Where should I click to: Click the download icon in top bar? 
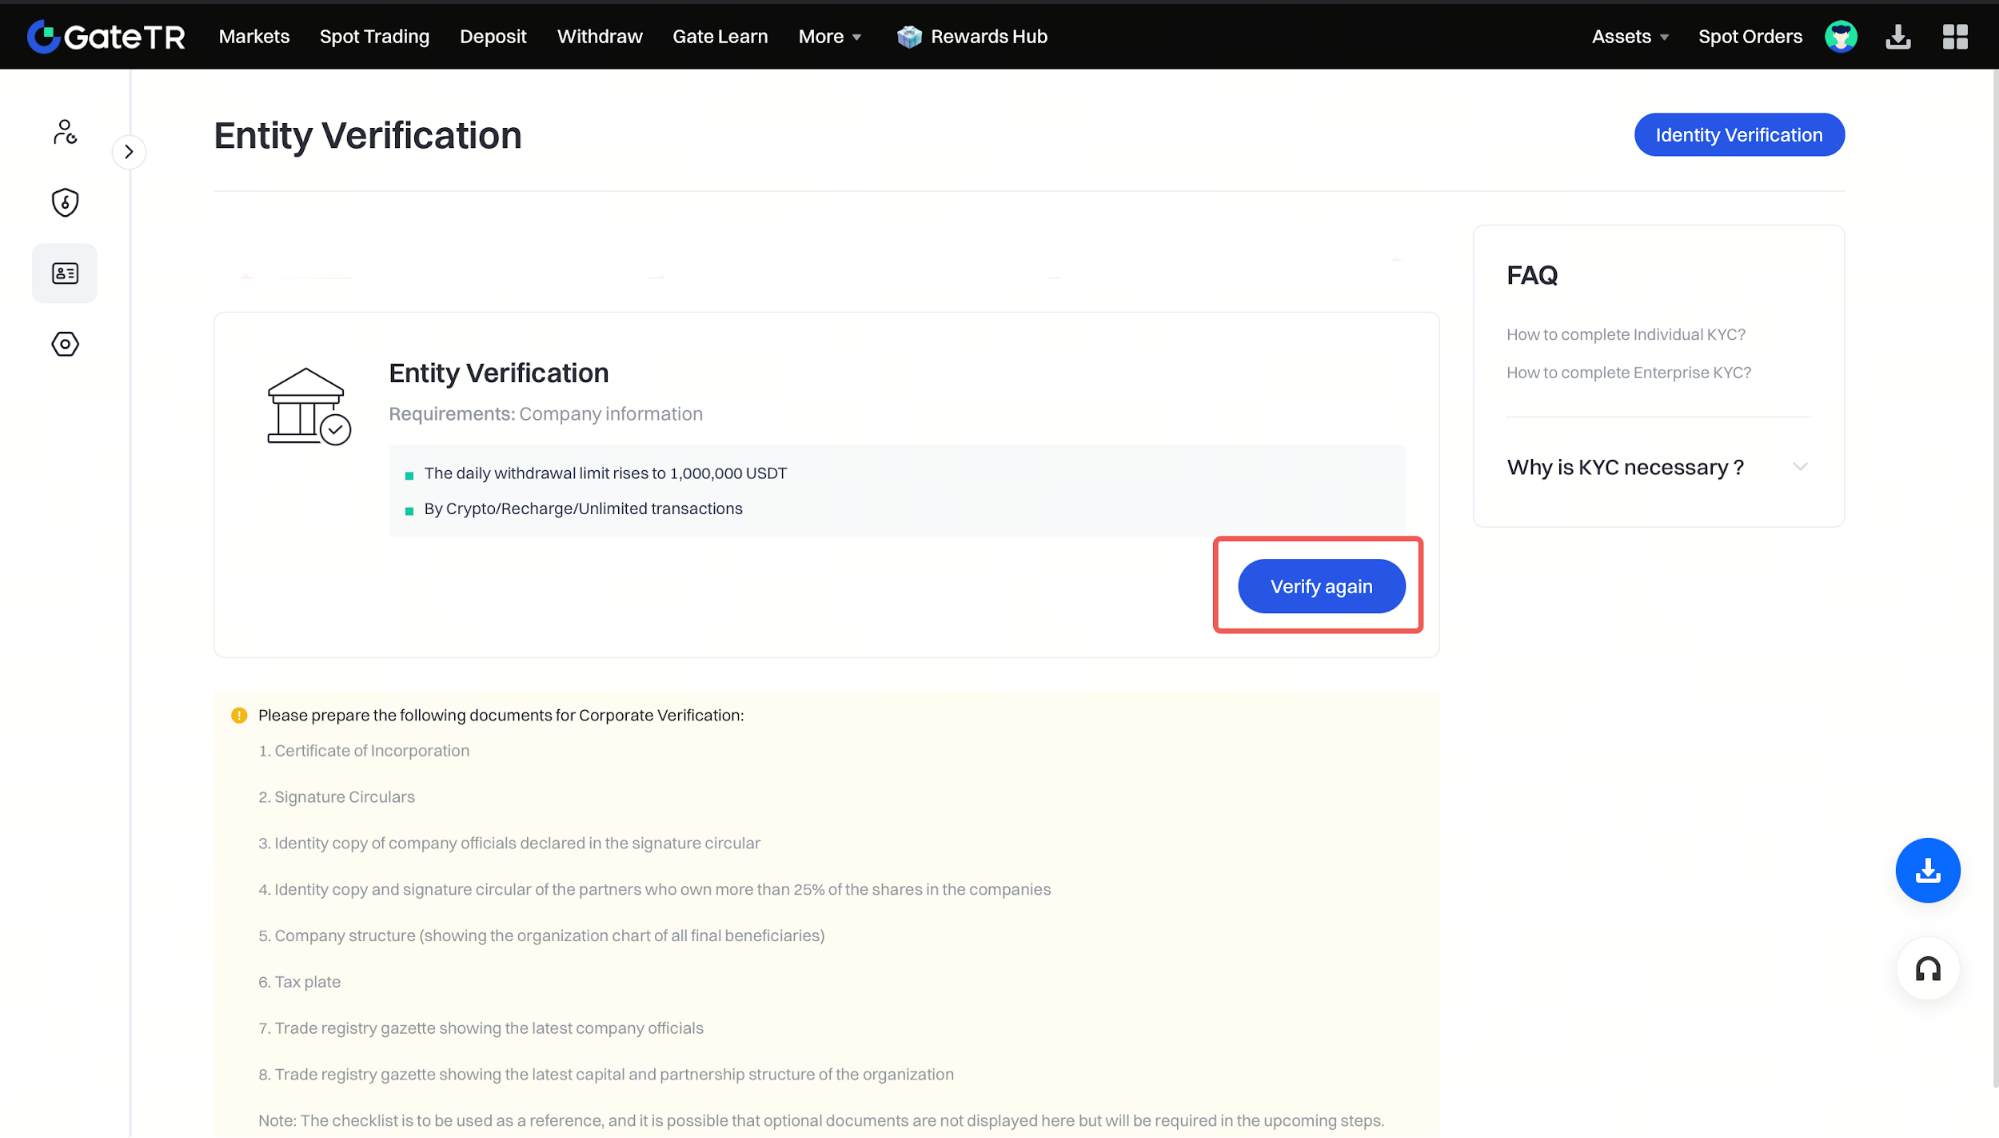[1897, 37]
